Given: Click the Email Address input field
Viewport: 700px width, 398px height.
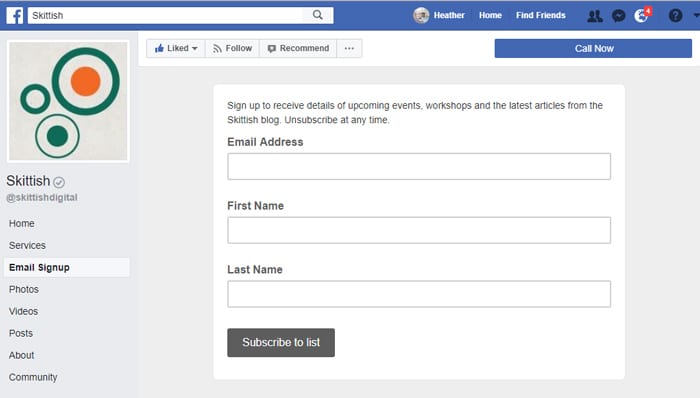Looking at the screenshot, I should (x=419, y=166).
